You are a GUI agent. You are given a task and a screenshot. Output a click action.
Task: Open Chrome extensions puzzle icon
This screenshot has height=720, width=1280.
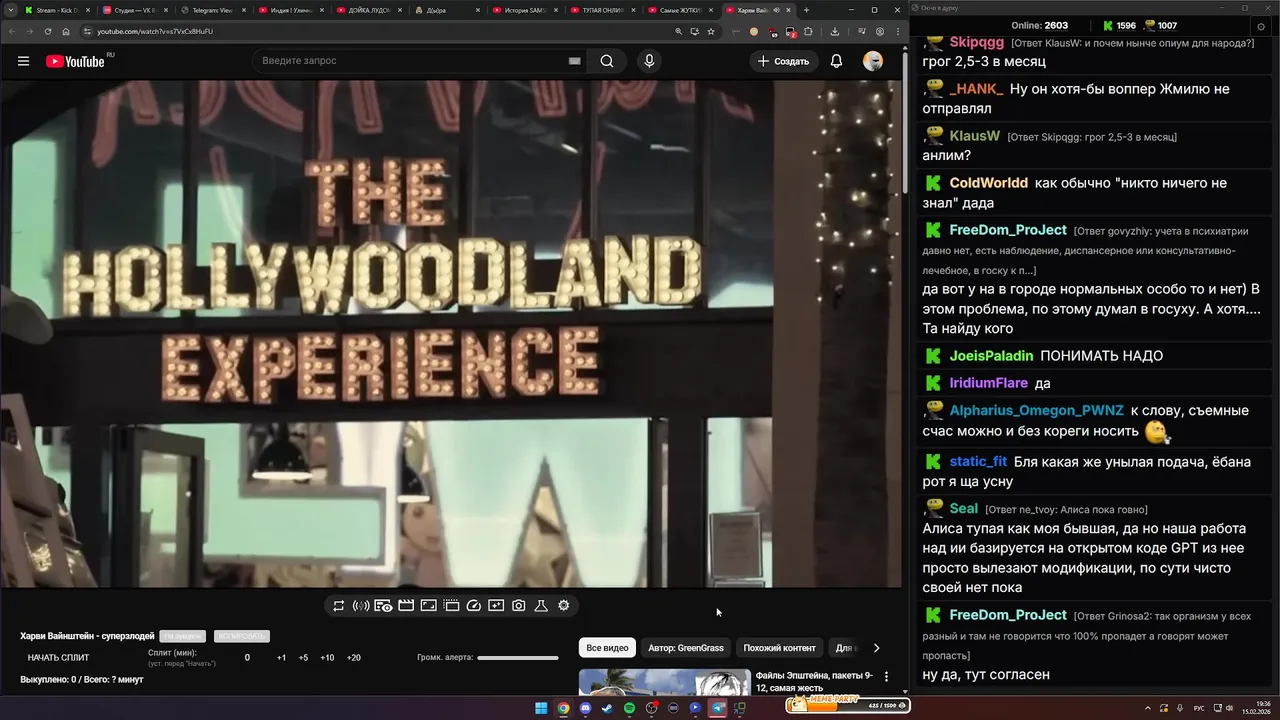pos(808,31)
